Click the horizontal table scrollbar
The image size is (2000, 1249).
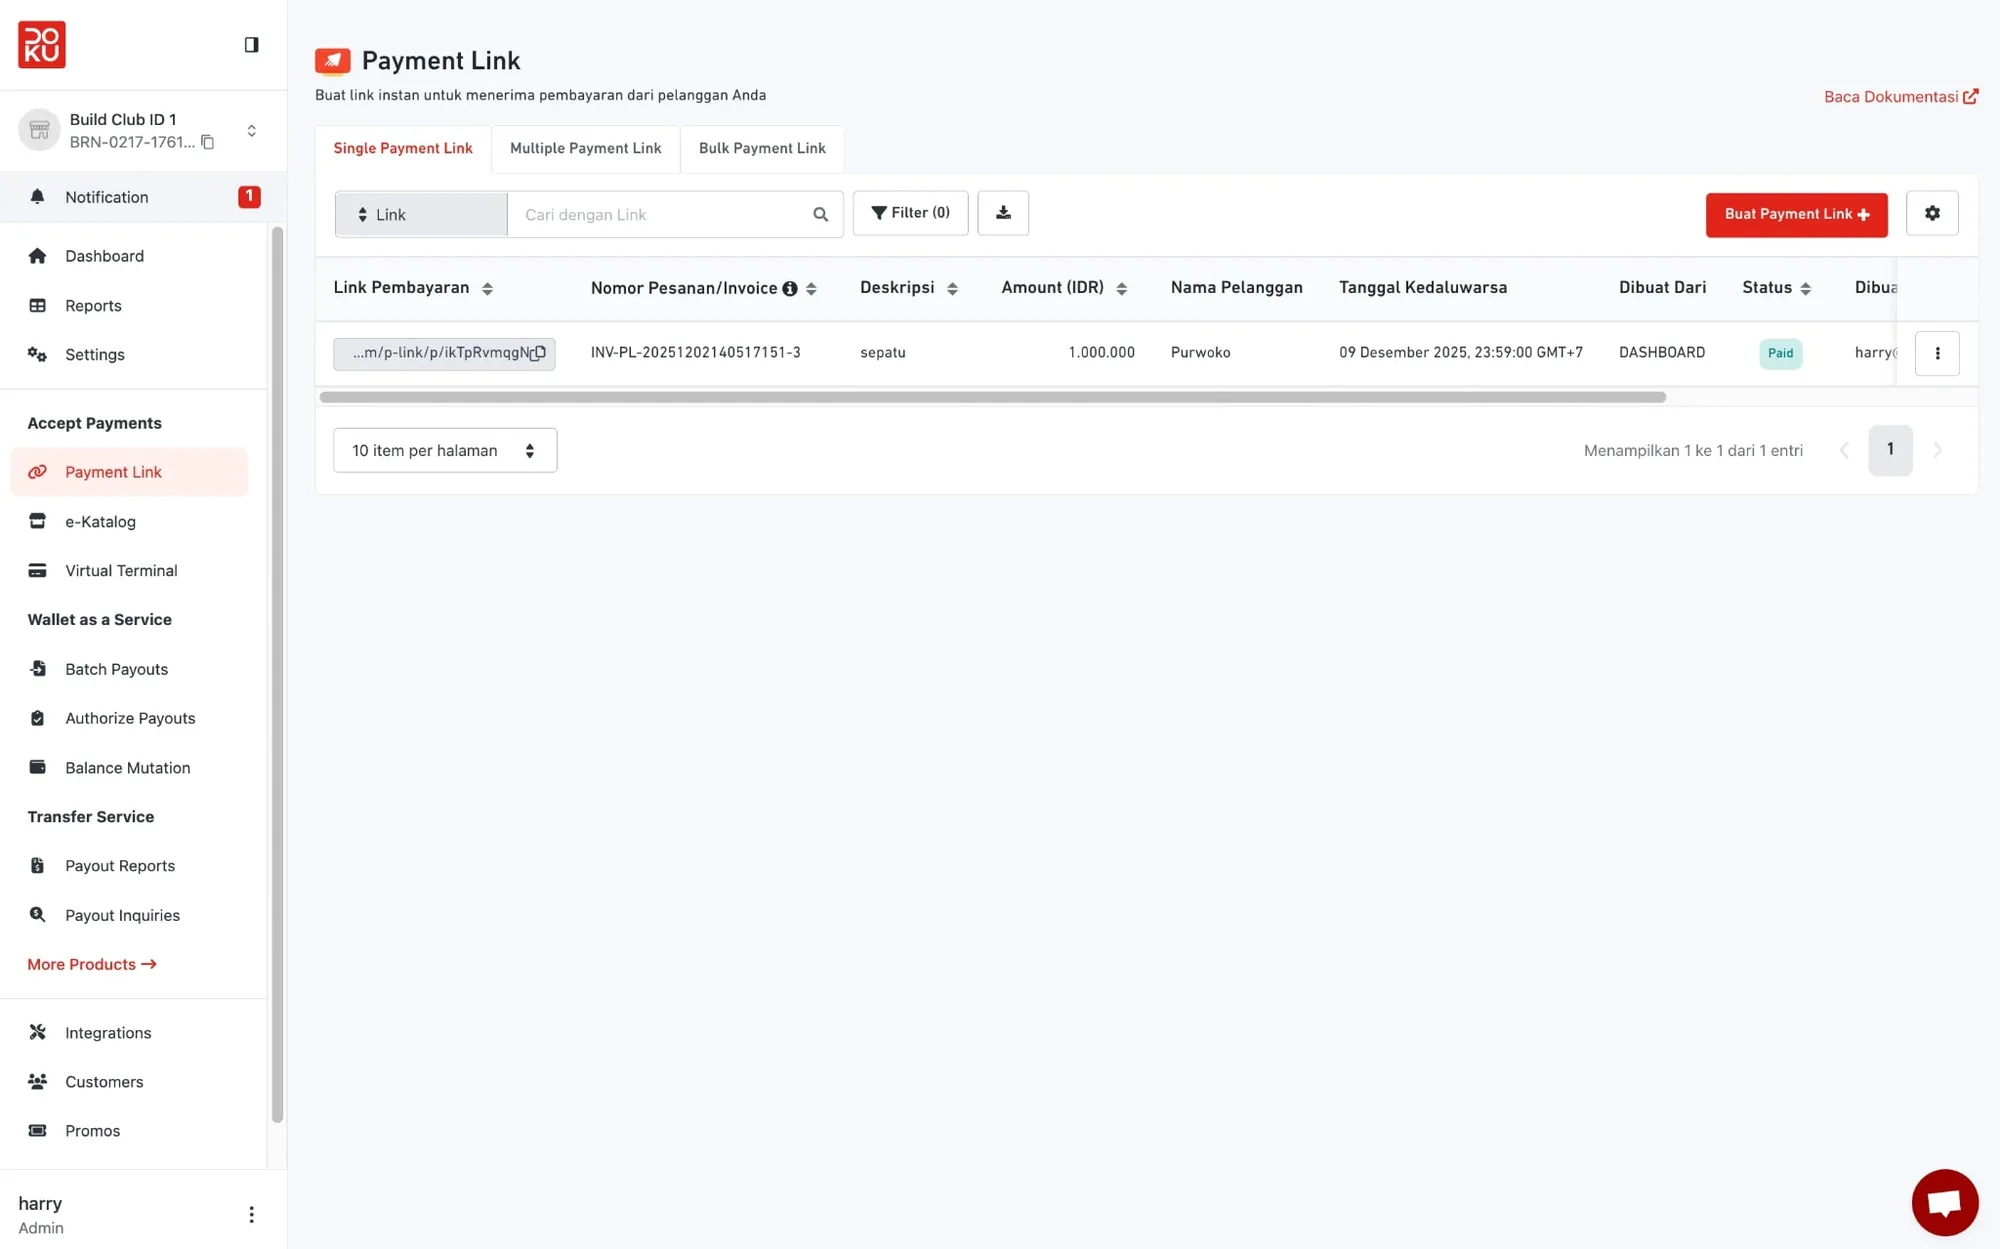point(991,397)
